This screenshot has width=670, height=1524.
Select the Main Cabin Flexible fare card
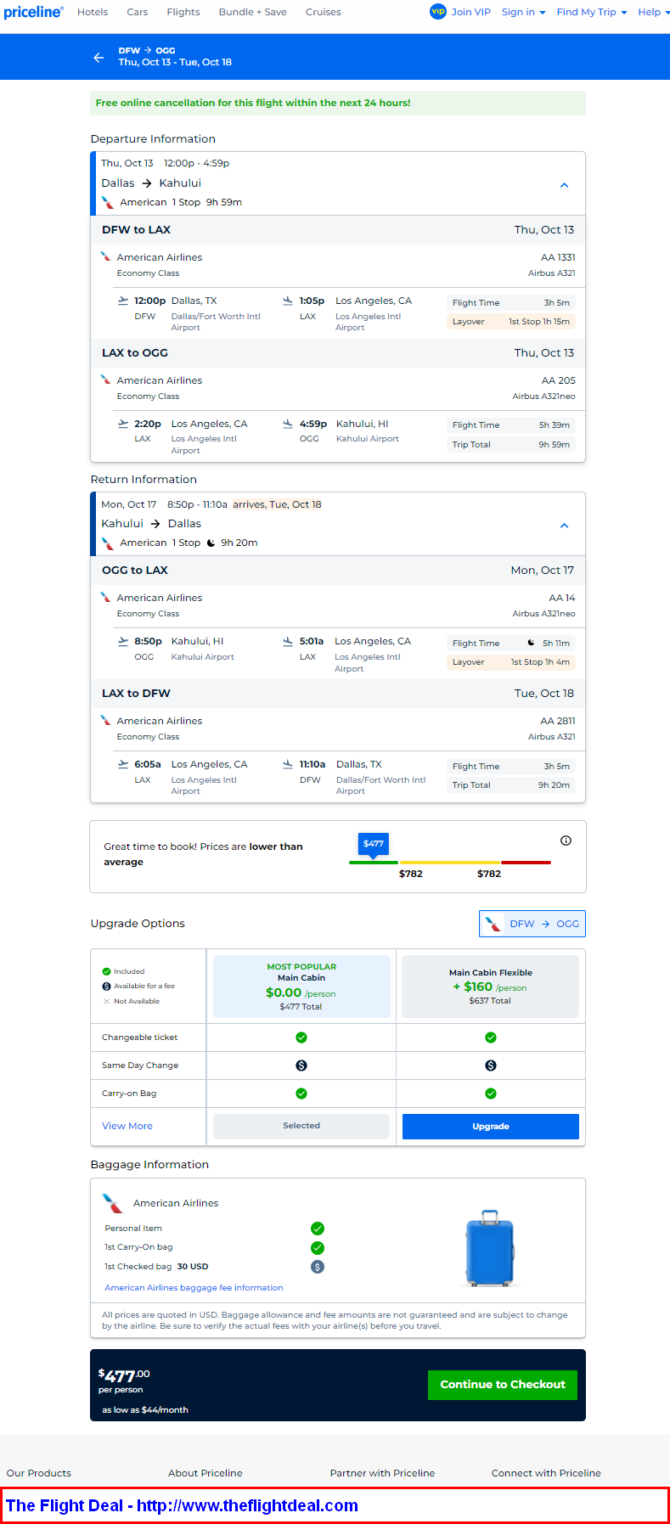[490, 987]
